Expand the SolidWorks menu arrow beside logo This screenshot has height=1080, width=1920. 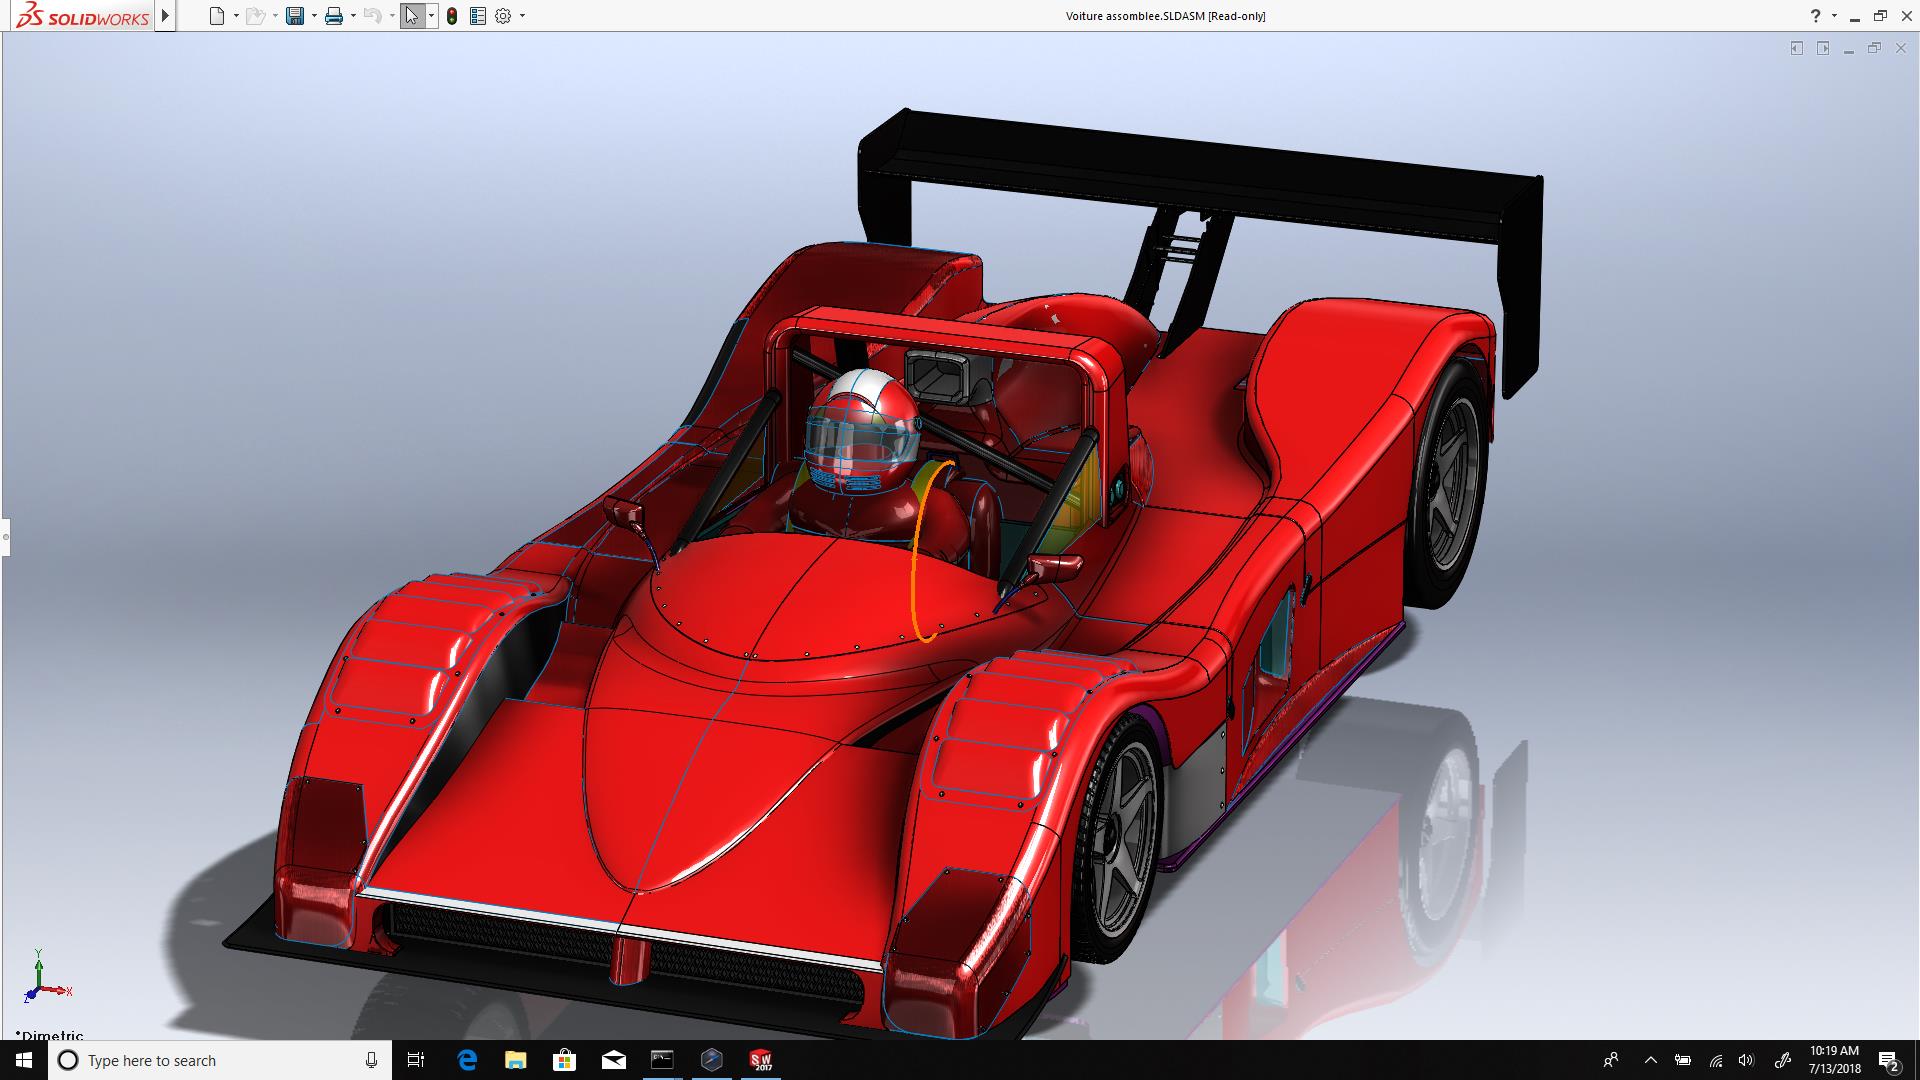pos(166,16)
